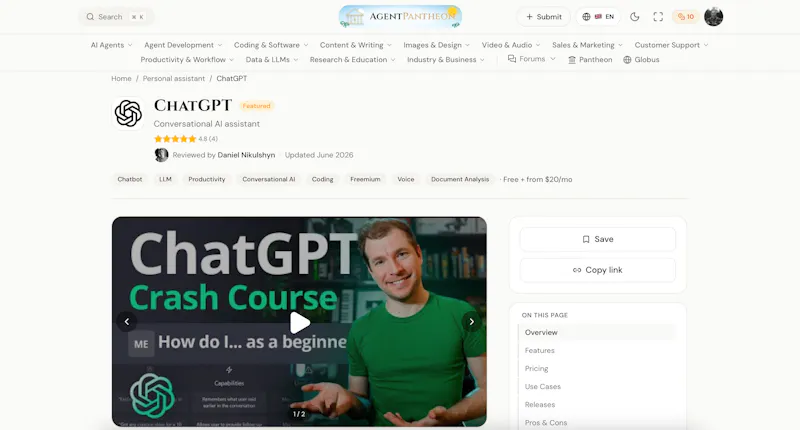
Task: Select the Coding tag
Action: (x=322, y=180)
